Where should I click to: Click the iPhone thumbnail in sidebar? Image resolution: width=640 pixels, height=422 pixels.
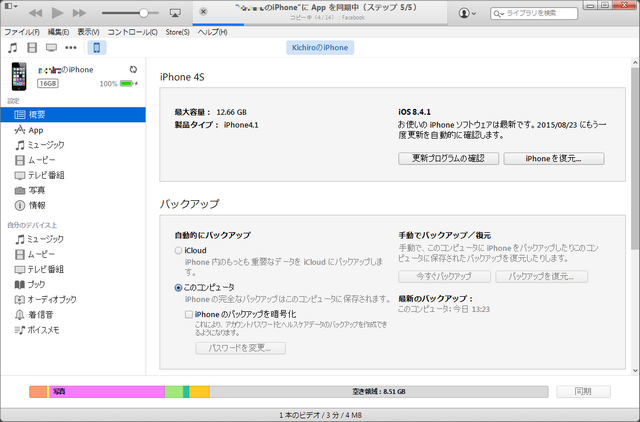point(19,76)
